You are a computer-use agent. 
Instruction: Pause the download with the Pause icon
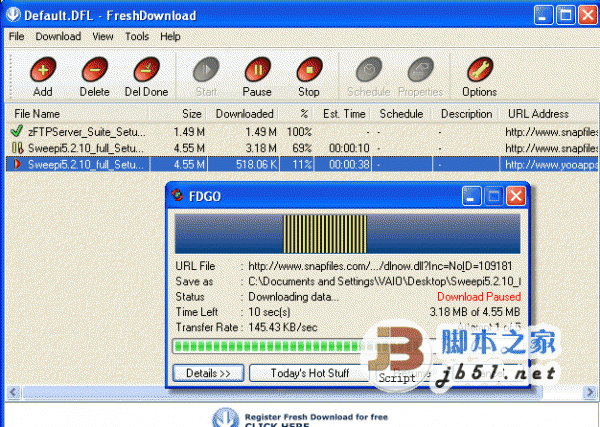(258, 70)
